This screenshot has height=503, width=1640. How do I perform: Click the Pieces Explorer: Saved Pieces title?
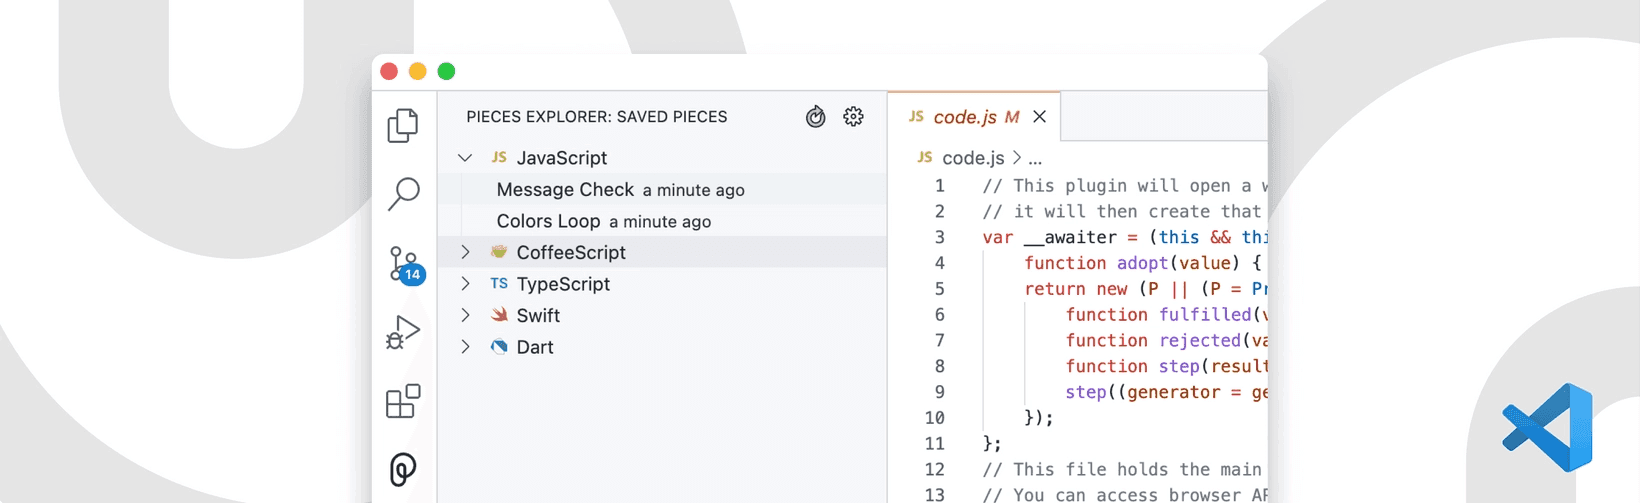click(x=597, y=117)
